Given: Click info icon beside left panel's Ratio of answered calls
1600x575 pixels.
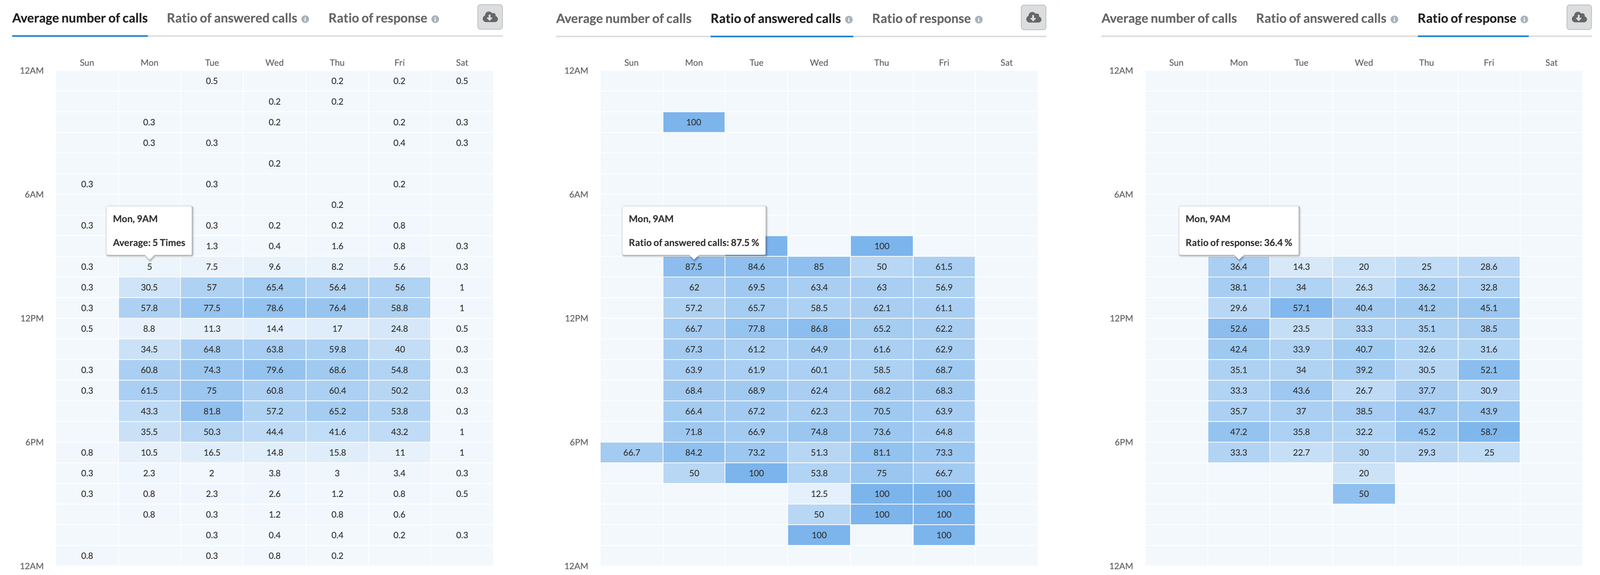Looking at the screenshot, I should pyautogui.click(x=306, y=19).
